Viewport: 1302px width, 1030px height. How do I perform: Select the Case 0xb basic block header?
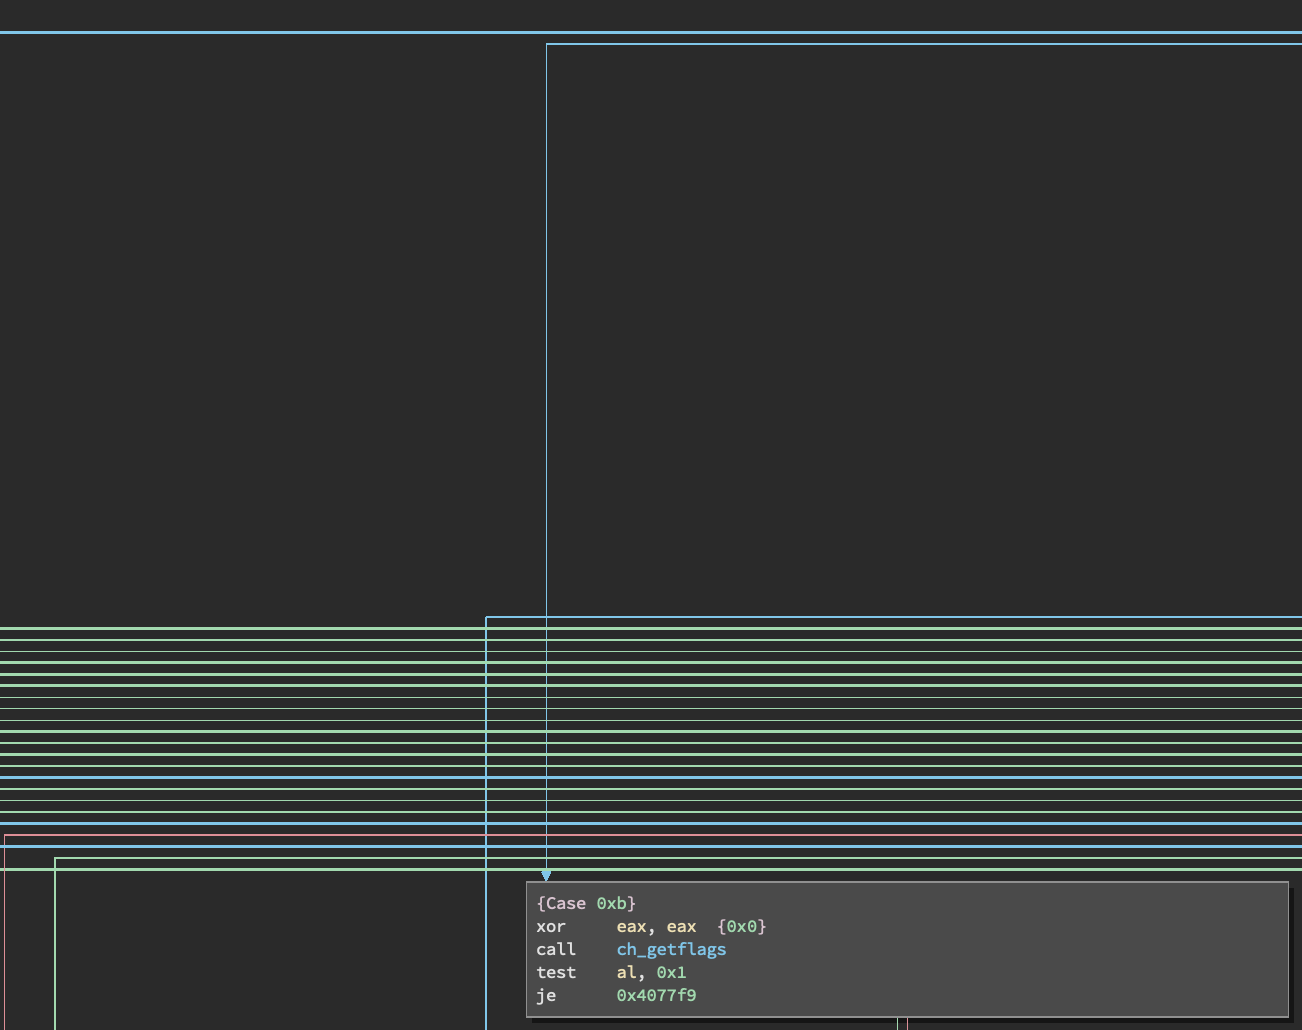pyautogui.click(x=586, y=903)
